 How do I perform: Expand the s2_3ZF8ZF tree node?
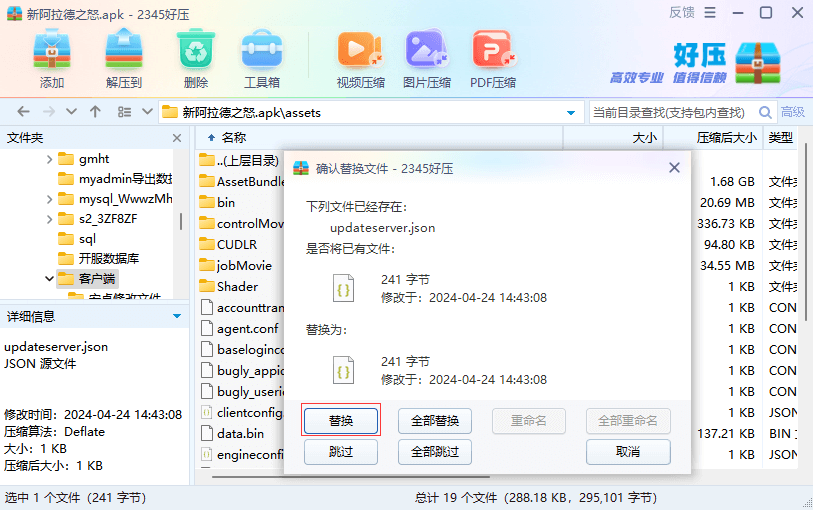[49, 219]
